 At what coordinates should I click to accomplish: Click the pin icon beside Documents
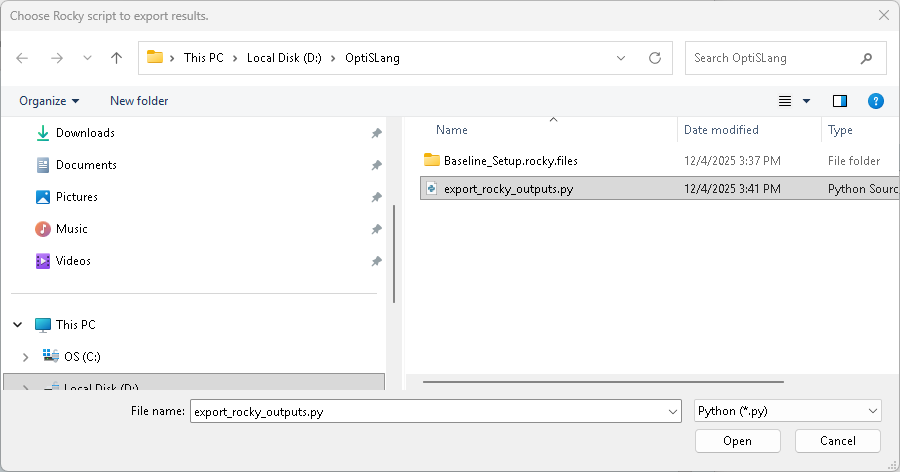[377, 165]
